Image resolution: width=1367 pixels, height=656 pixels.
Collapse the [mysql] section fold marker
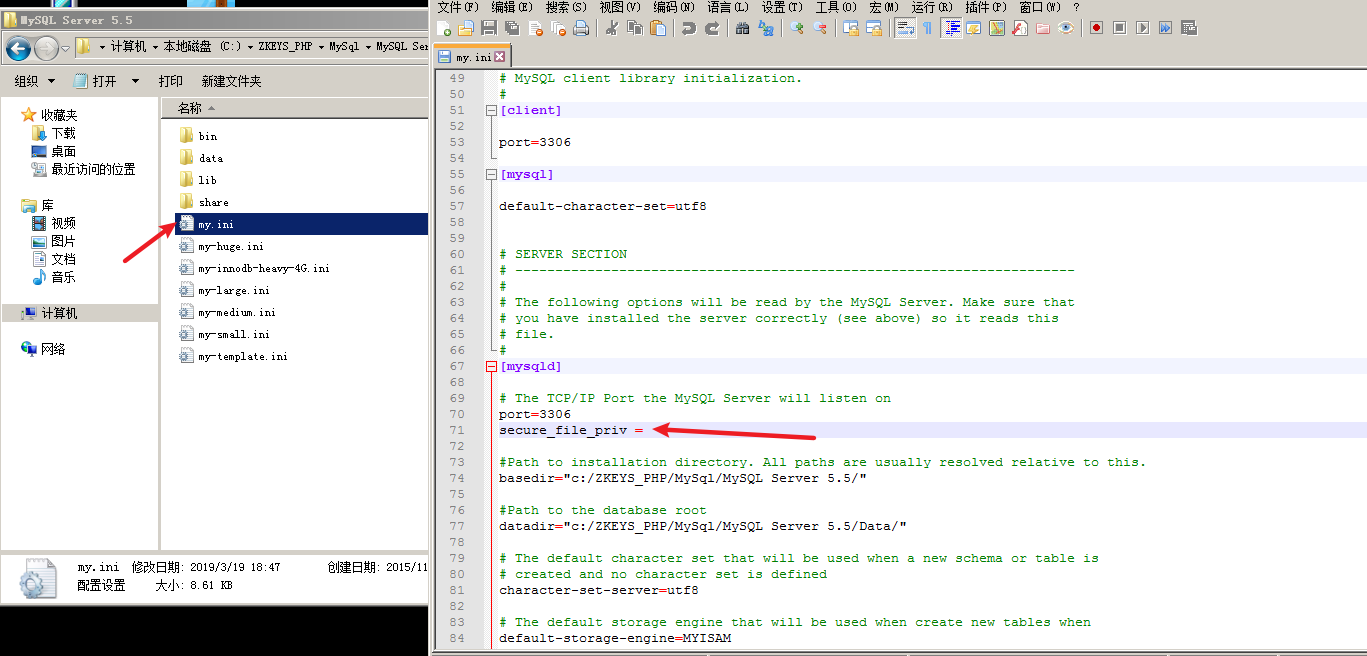coord(490,174)
